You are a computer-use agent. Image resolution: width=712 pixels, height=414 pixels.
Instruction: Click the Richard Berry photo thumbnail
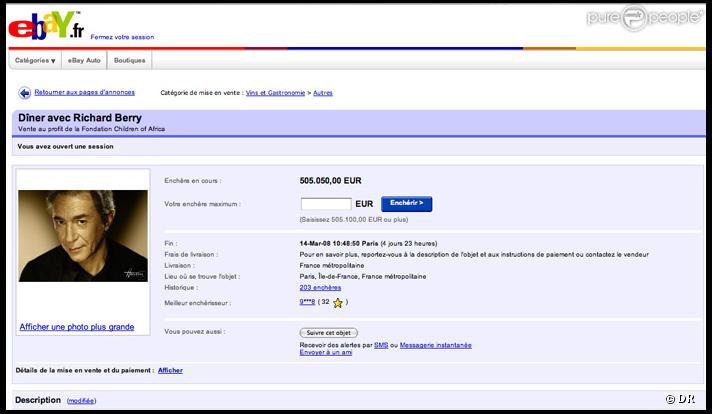[83, 236]
